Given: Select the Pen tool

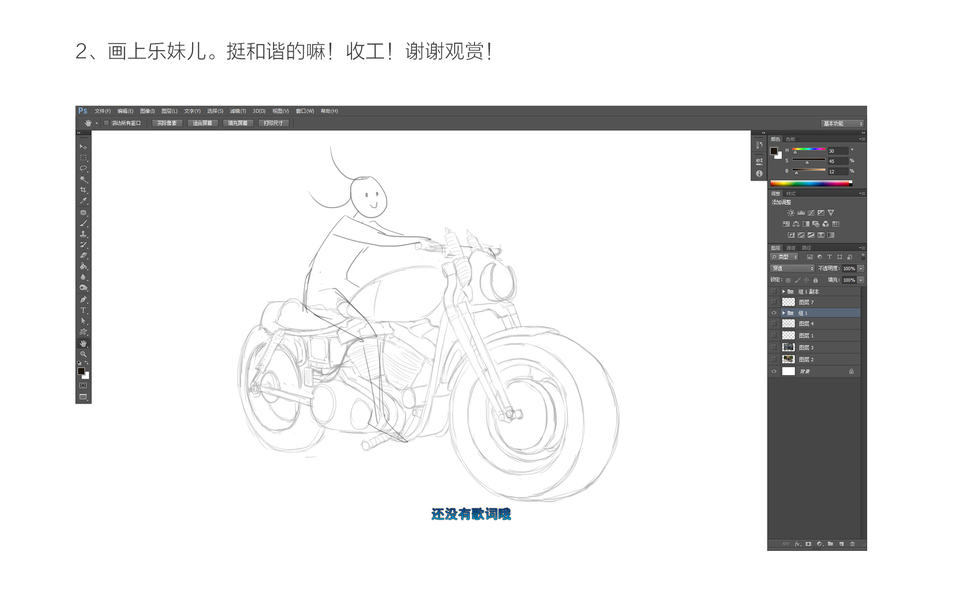Looking at the screenshot, I should coord(83,299).
